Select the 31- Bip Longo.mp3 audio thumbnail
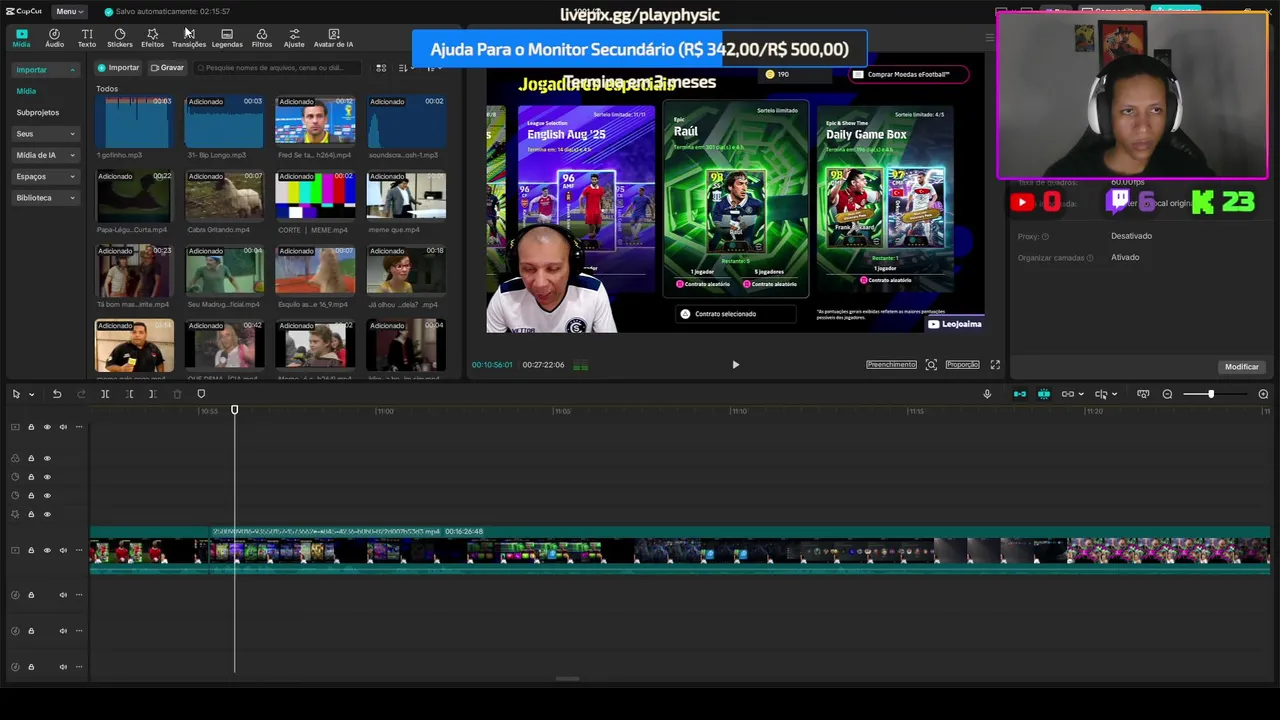Screen dimensions: 1280x720 pyautogui.click(x=225, y=121)
